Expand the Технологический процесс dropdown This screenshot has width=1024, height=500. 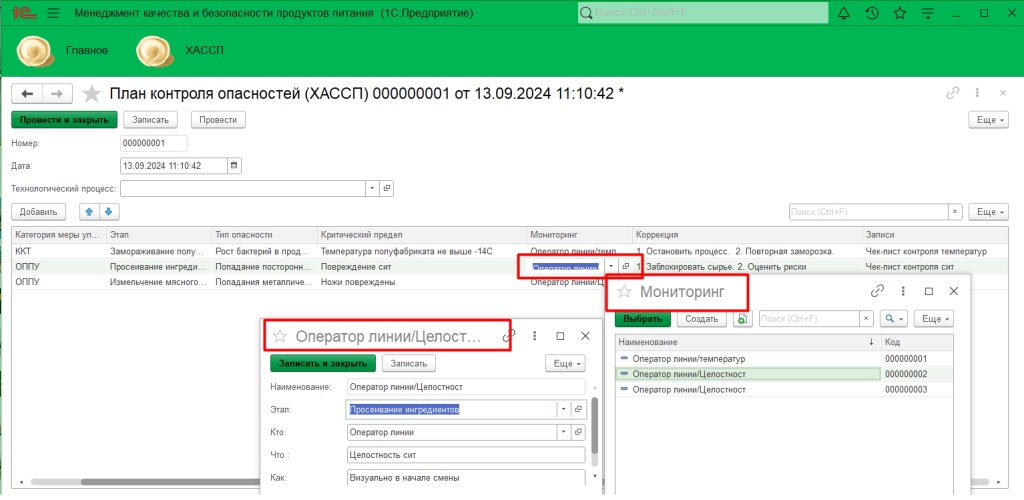[x=372, y=188]
